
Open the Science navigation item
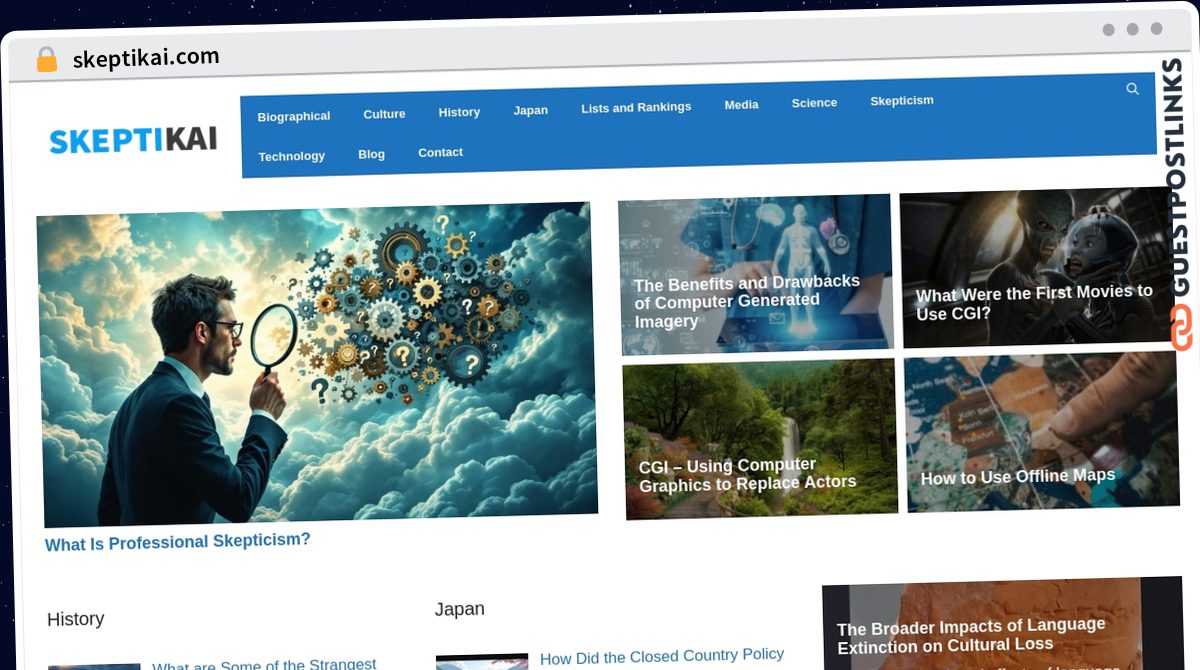pyautogui.click(x=814, y=102)
